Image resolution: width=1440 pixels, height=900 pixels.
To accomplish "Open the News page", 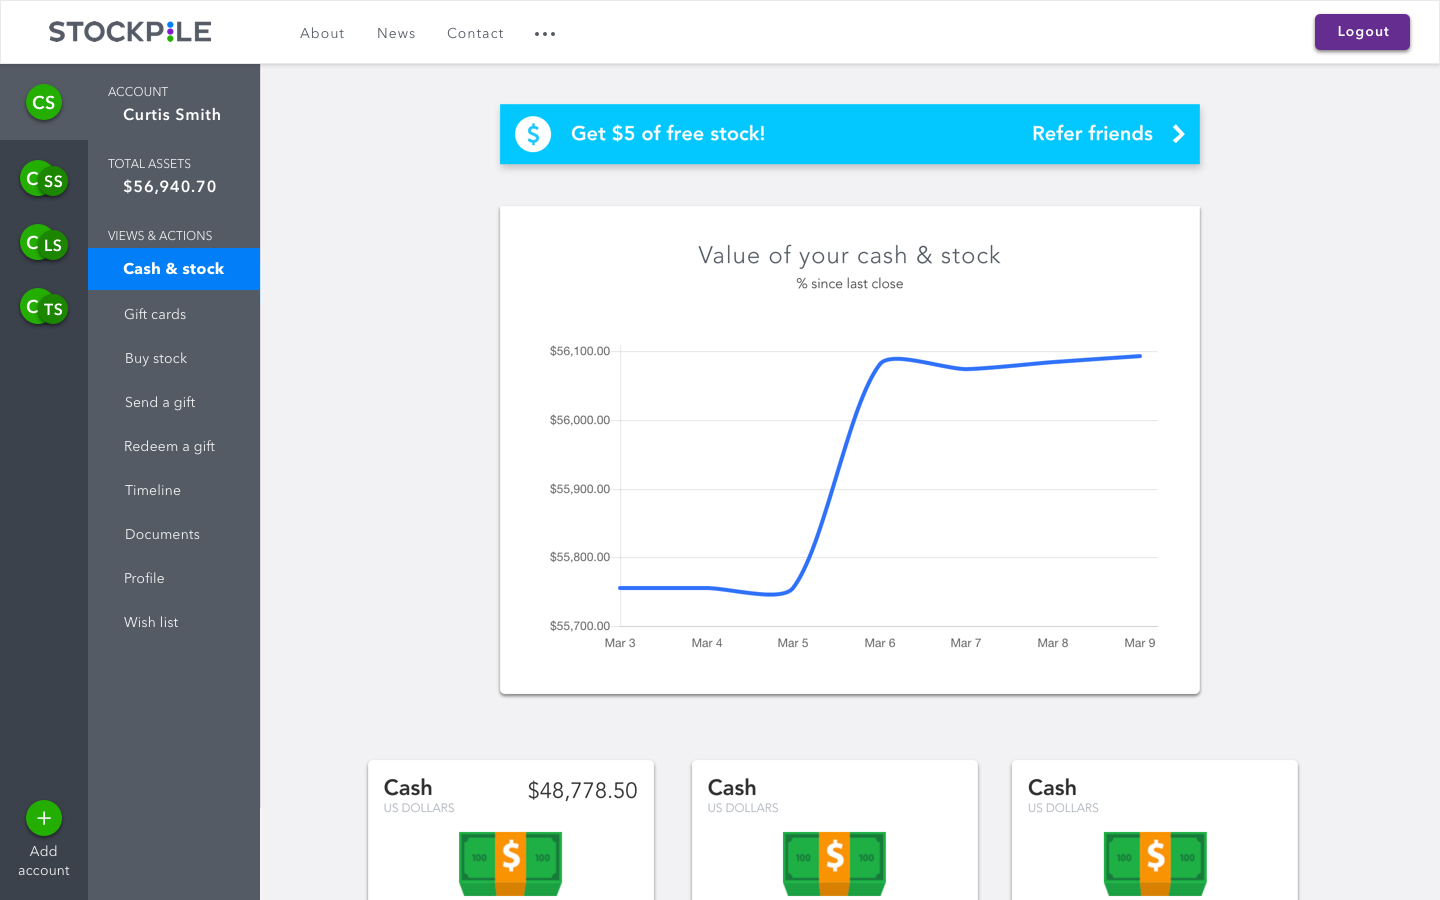I will (396, 34).
